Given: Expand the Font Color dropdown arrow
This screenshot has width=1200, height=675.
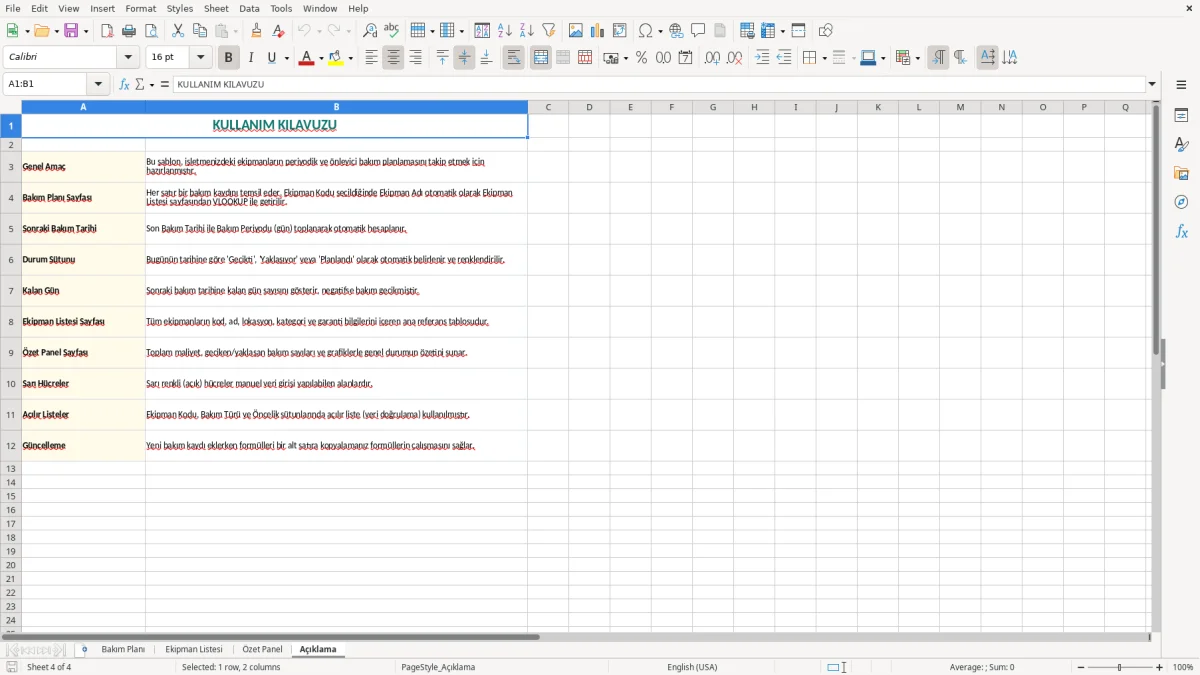Looking at the screenshot, I should click(x=320, y=59).
